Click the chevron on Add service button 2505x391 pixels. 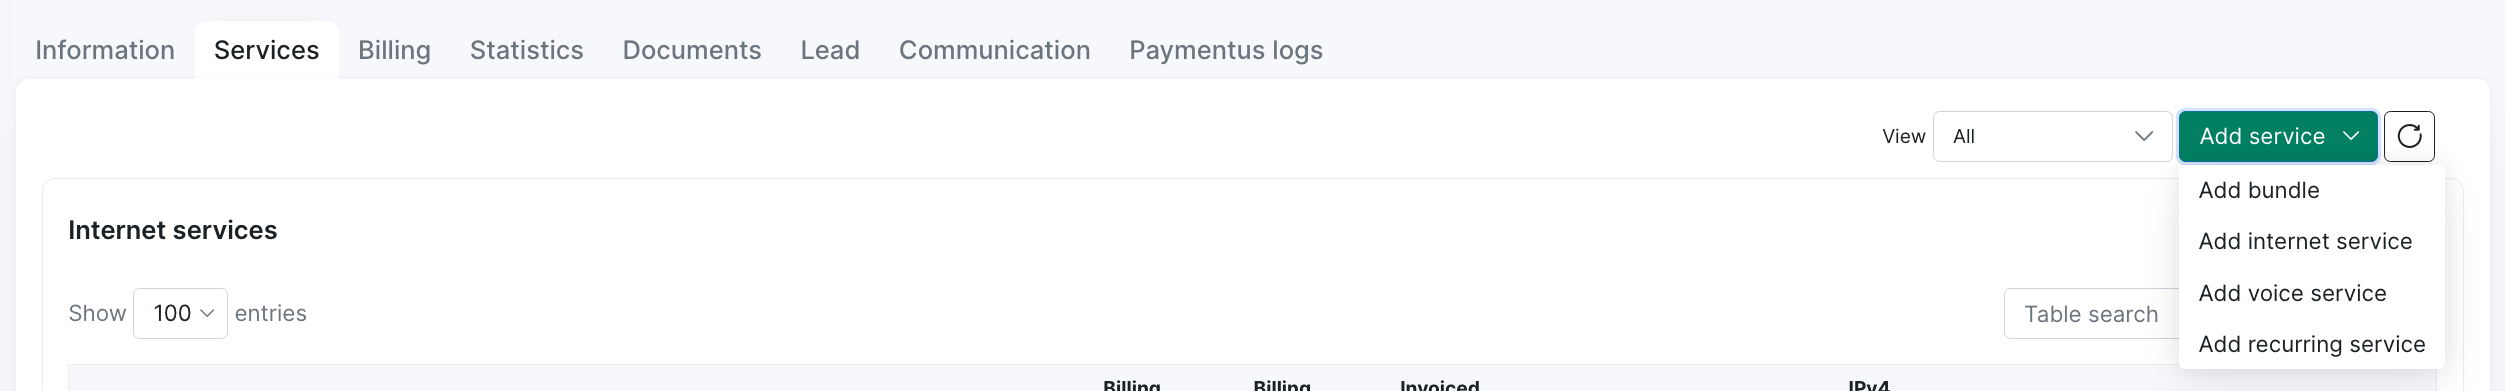(2350, 136)
